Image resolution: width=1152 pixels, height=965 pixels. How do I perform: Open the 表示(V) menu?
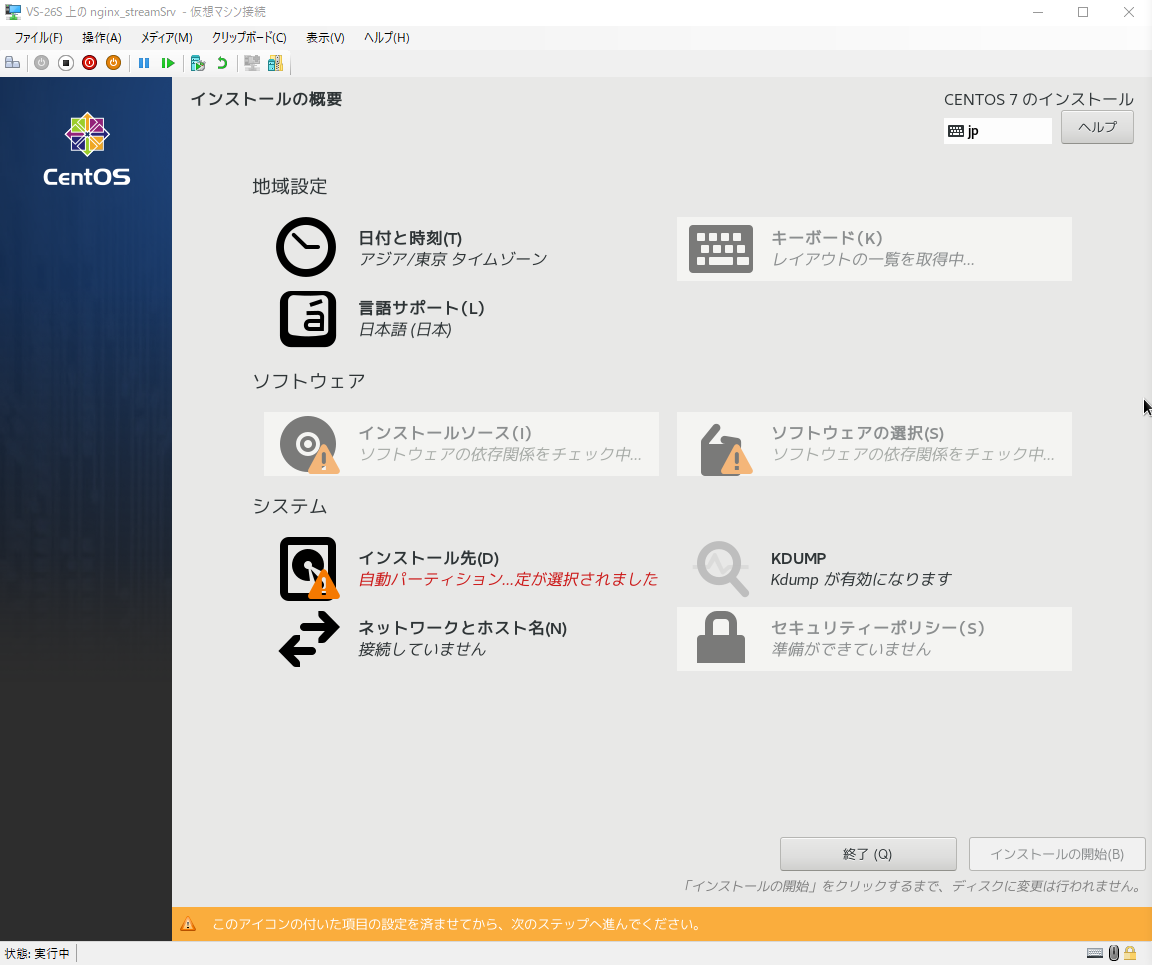coord(325,38)
